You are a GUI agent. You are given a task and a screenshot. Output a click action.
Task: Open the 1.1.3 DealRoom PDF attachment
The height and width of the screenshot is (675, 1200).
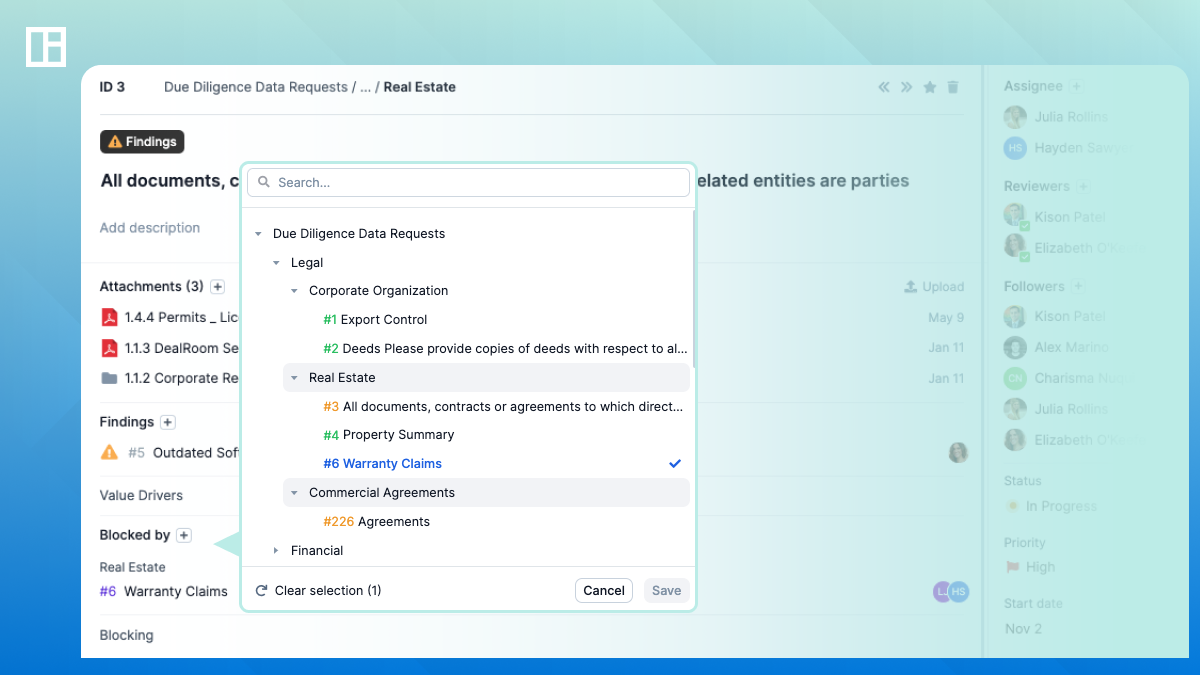[170, 348]
